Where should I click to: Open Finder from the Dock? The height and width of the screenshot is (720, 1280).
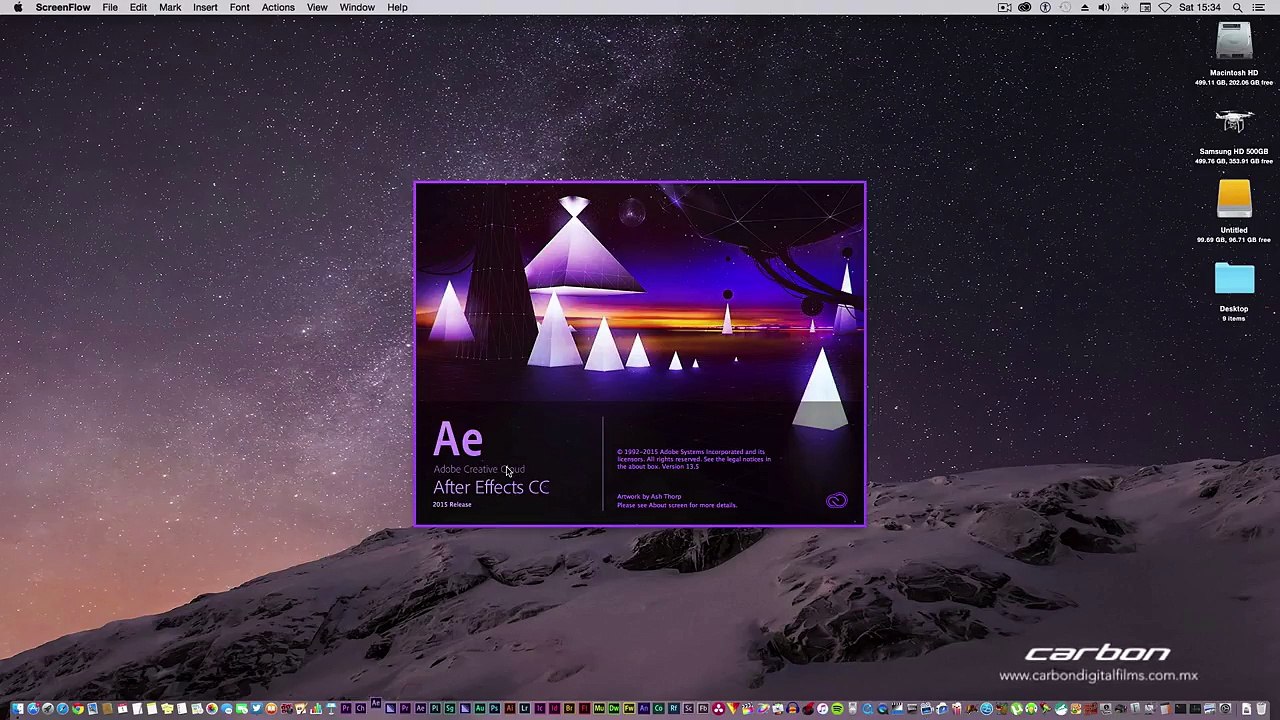[x=17, y=709]
